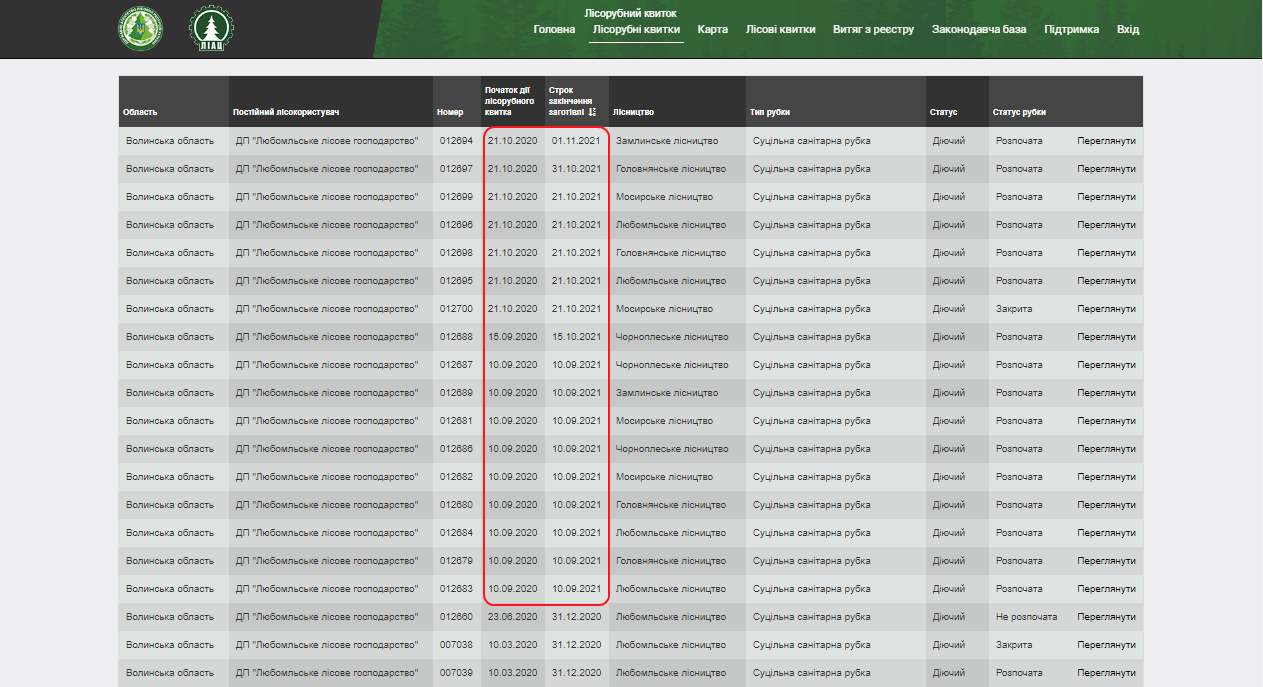Image resolution: width=1263 pixels, height=687 pixels.
Task: Click Замлинське лісництво in row 012694
Action: (667, 141)
